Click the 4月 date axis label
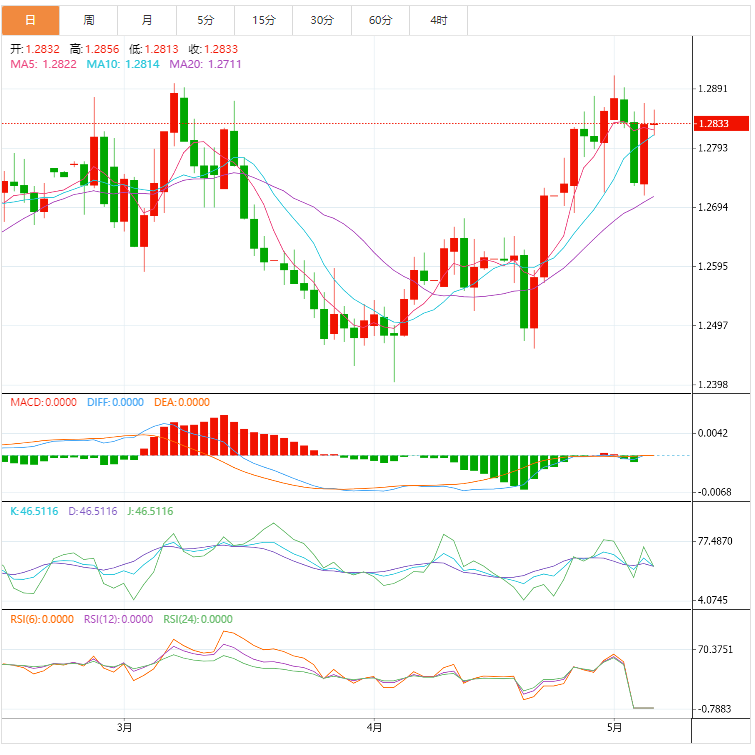Screen dimensions: 755x755 point(374,727)
